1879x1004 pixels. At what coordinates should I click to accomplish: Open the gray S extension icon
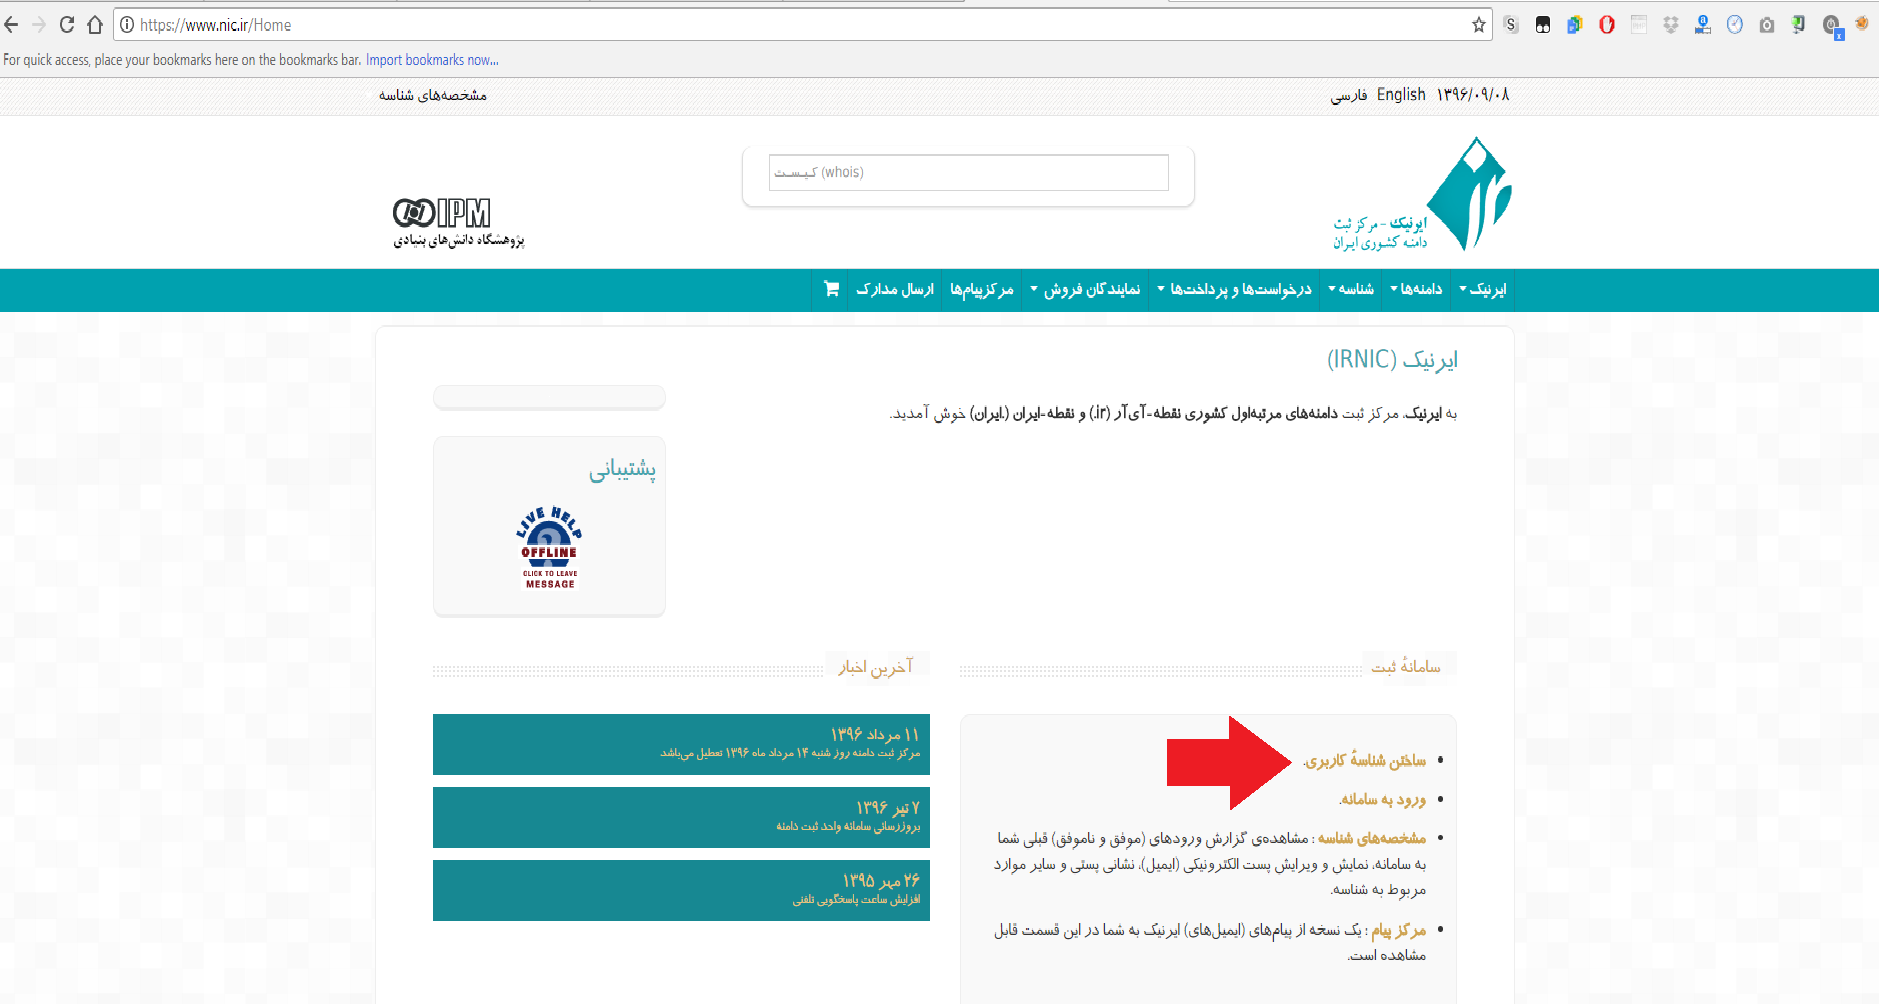point(1511,25)
